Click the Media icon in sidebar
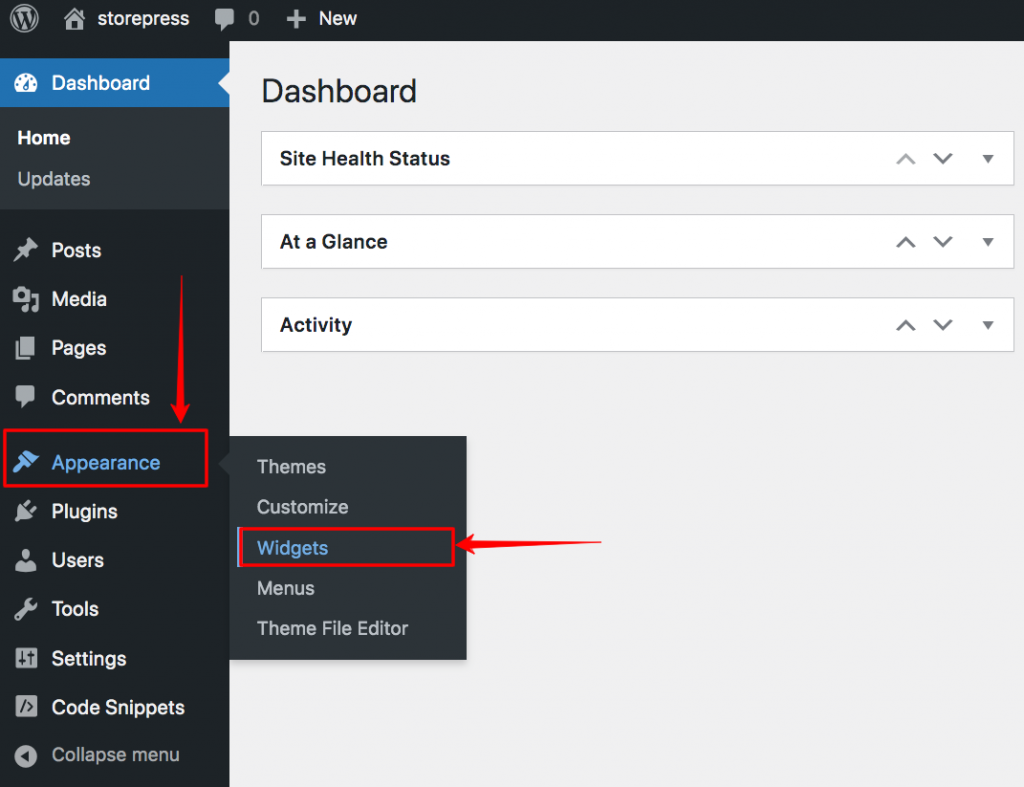This screenshot has height=787, width=1024. pyautogui.click(x=26, y=299)
